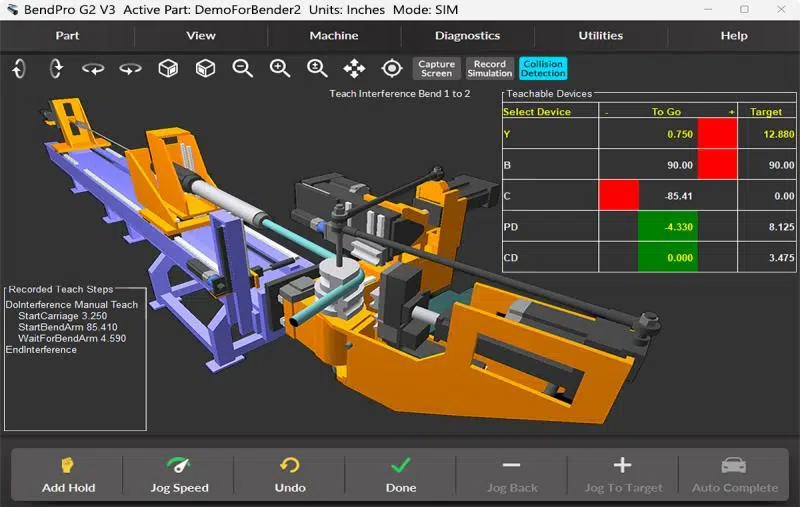Screen dimensions: 800x507
Task: Click the Select Device column header
Action: 537,112
